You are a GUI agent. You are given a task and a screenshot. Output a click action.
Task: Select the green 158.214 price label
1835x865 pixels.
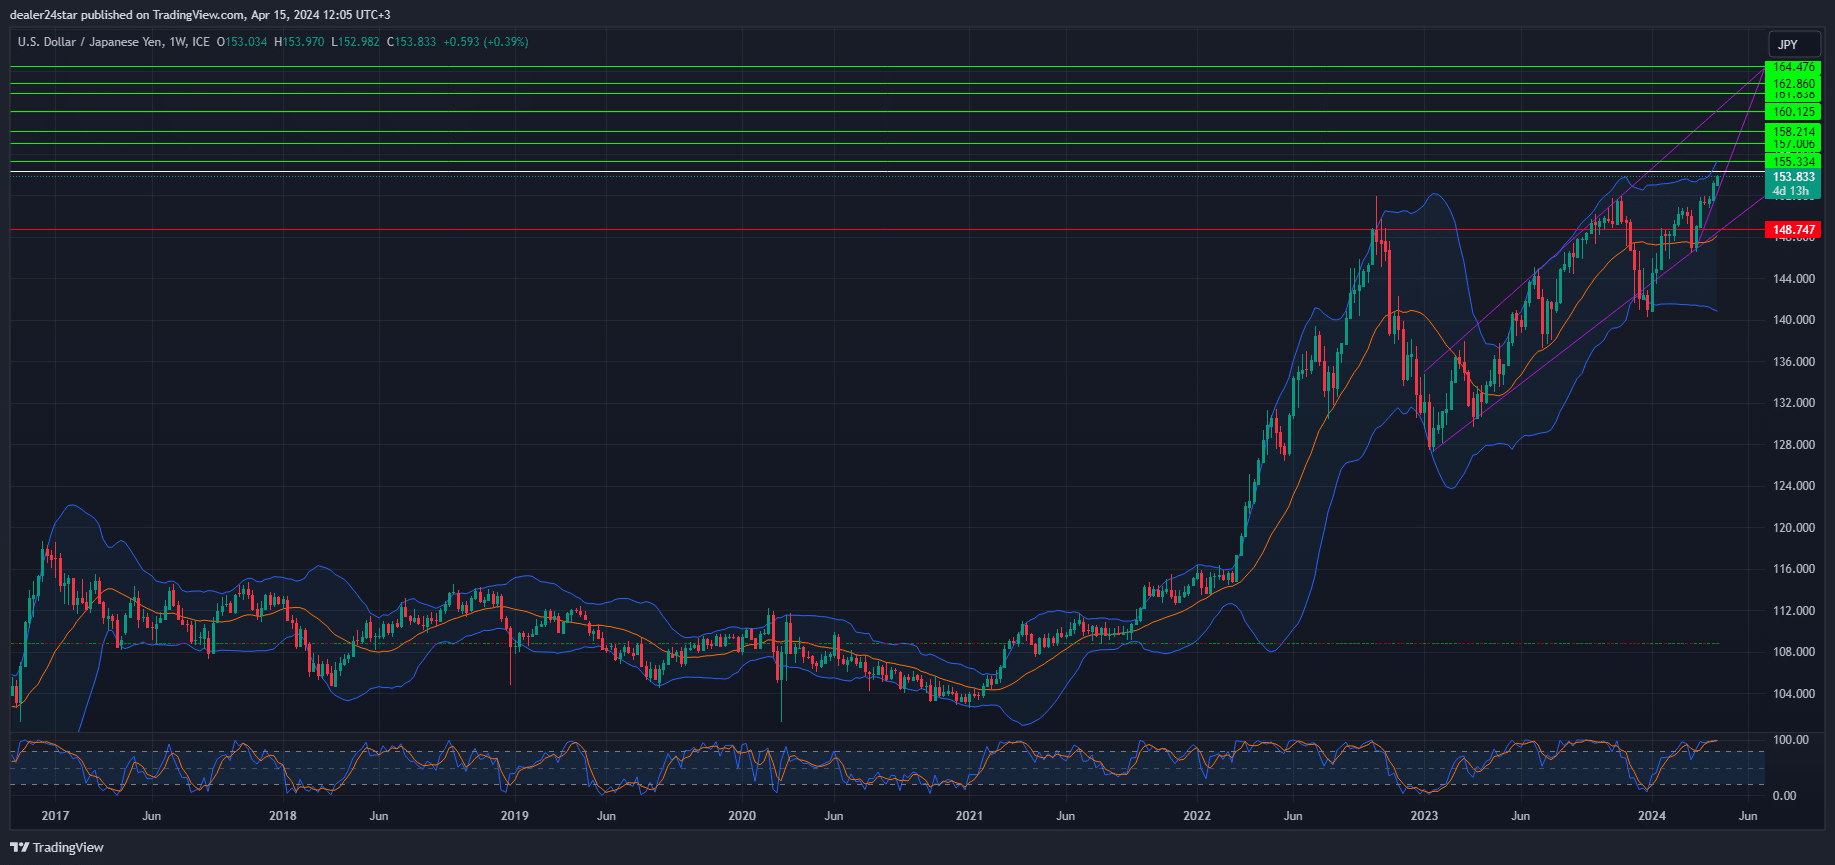click(x=1793, y=131)
